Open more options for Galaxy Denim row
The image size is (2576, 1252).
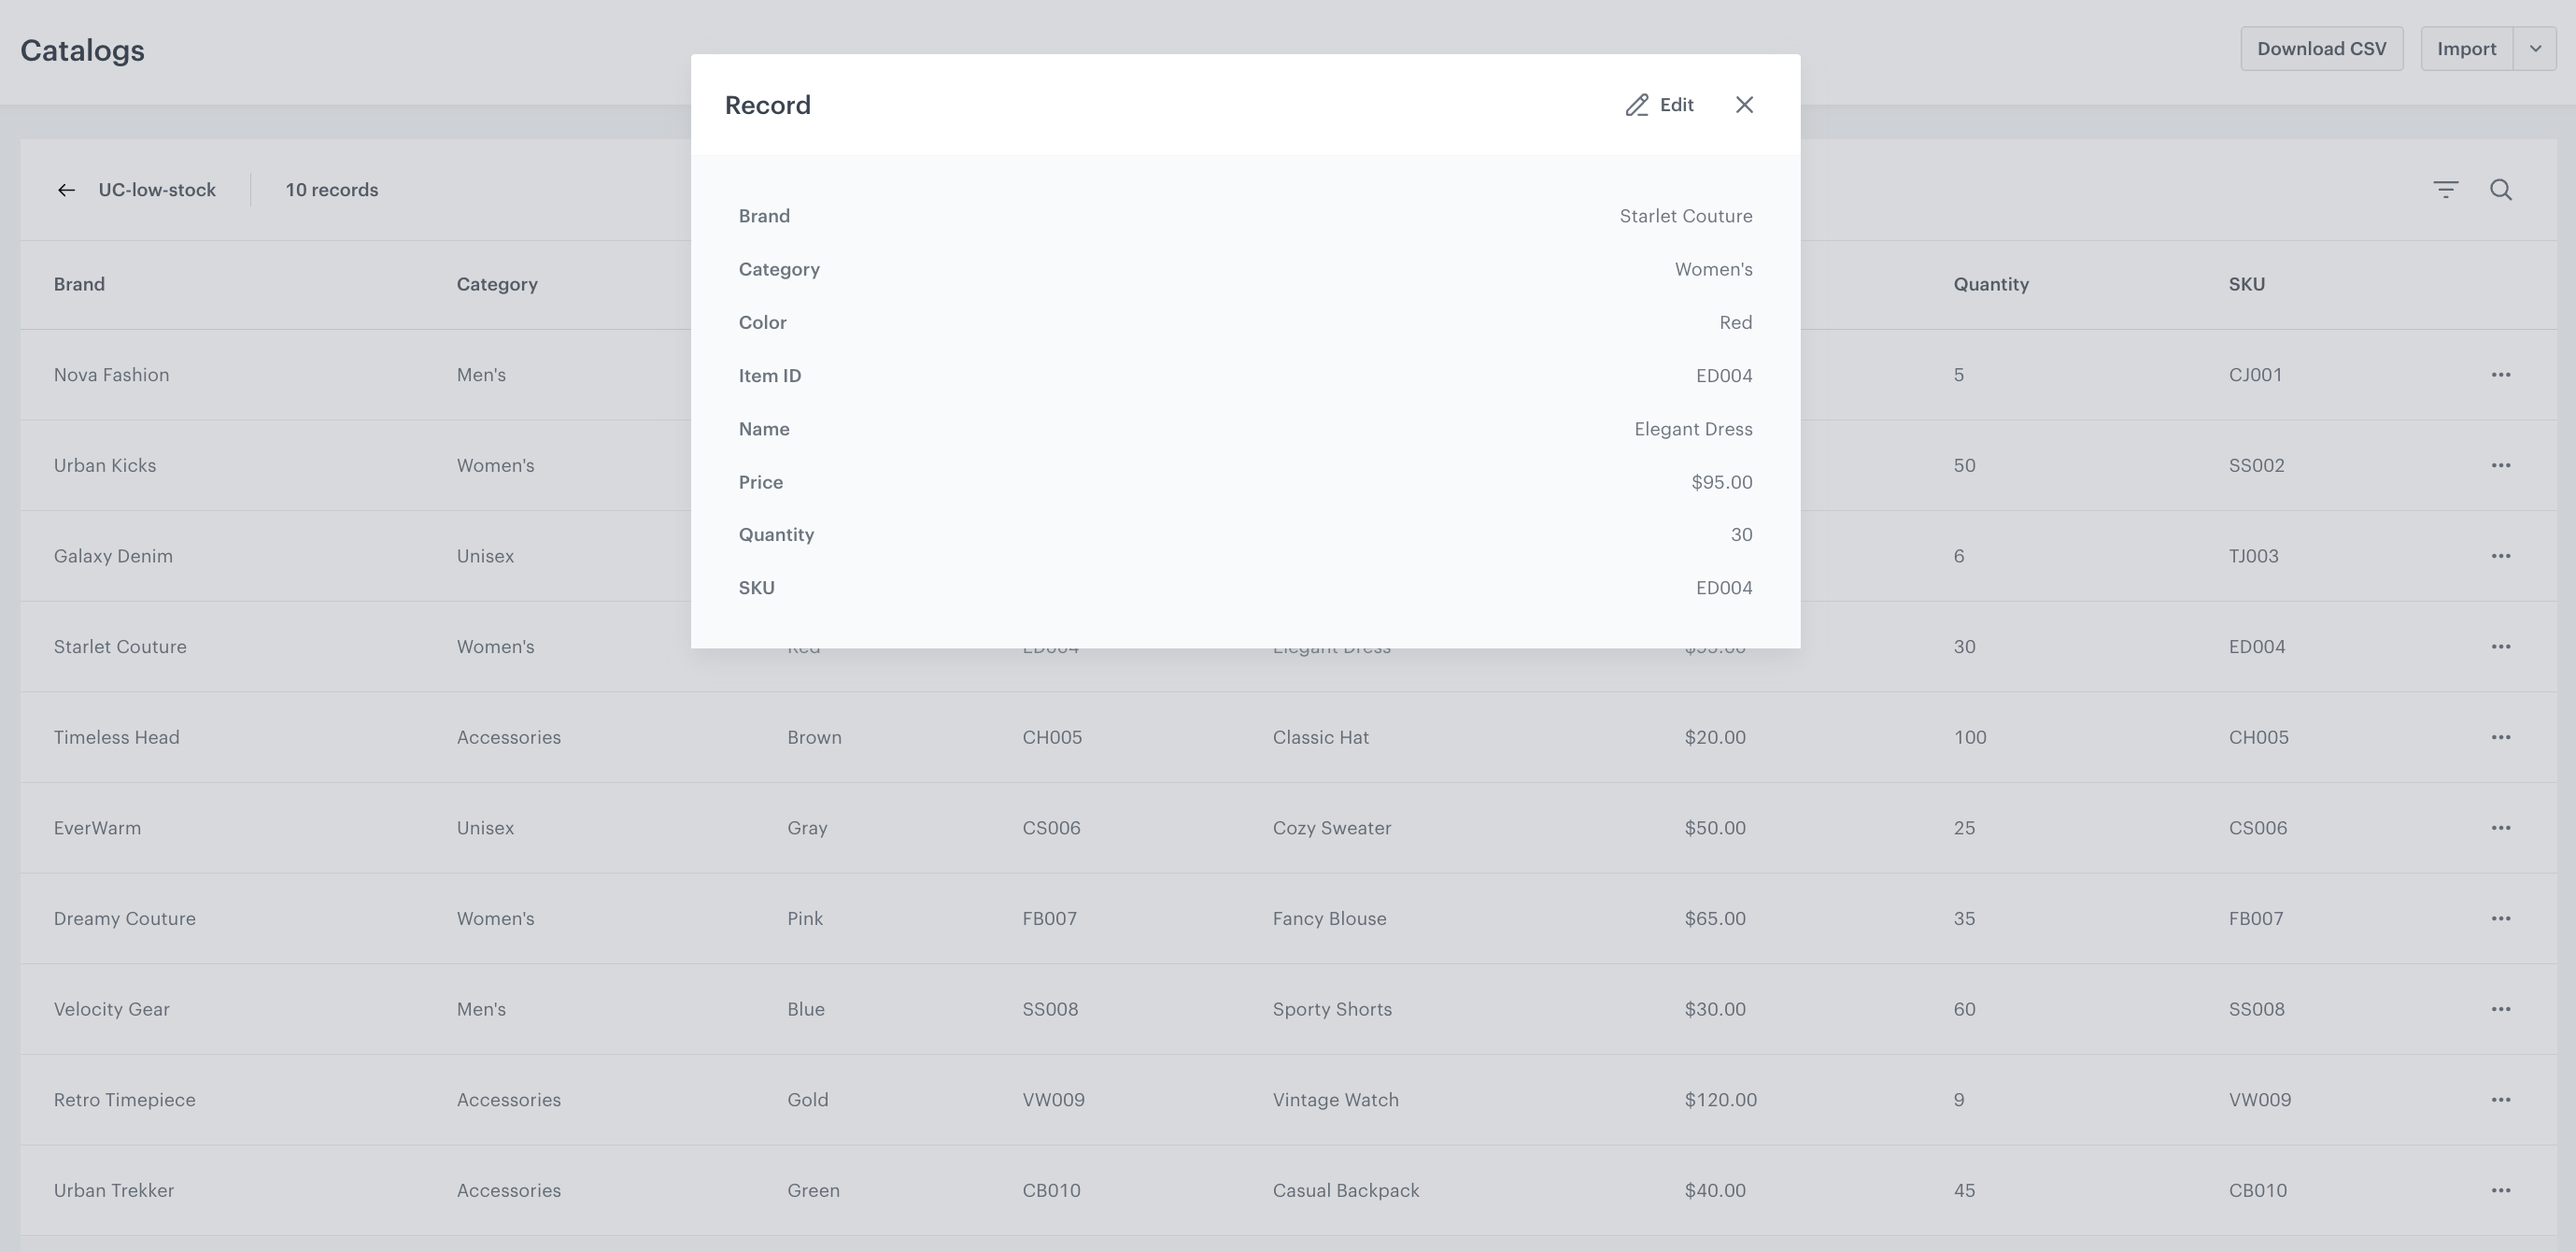[2500, 556]
